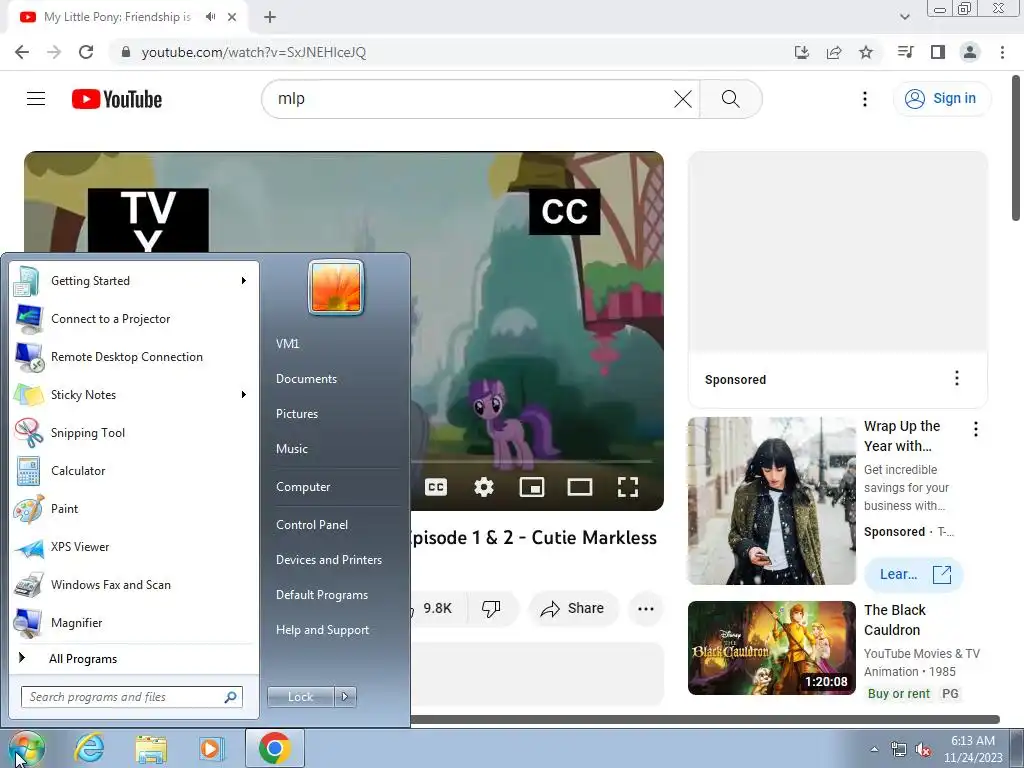
Task: Open Music from Start menu
Action: pos(292,449)
